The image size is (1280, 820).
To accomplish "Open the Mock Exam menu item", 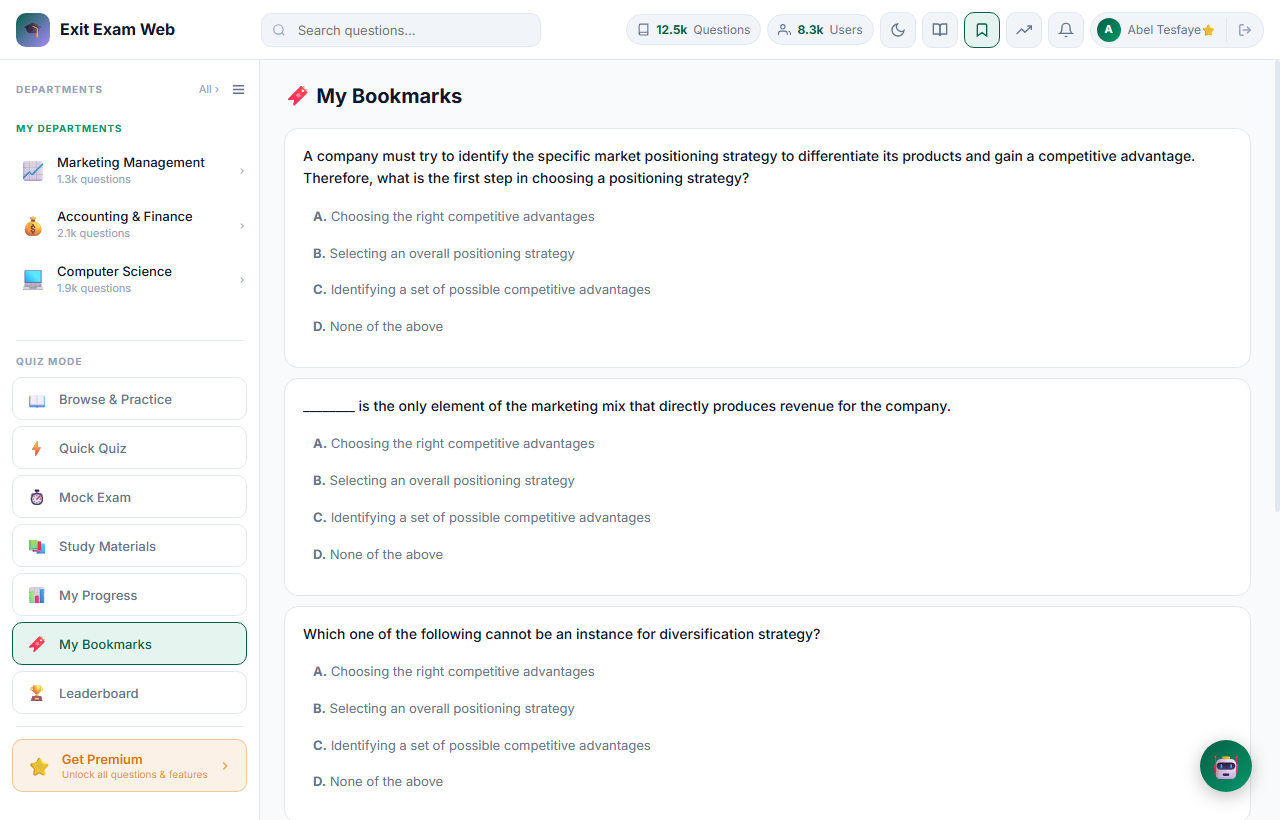I will tap(129, 497).
